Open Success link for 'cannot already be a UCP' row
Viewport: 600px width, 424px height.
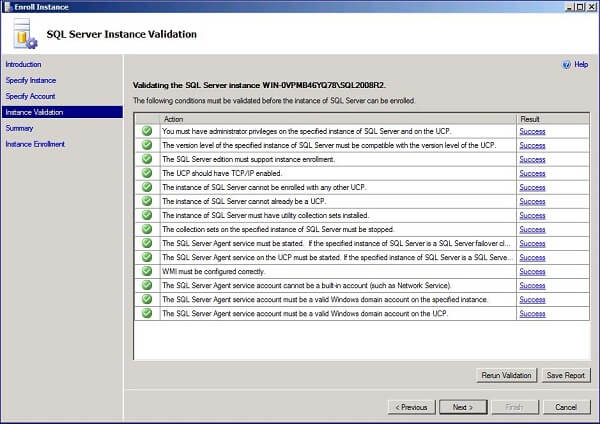[x=532, y=202]
